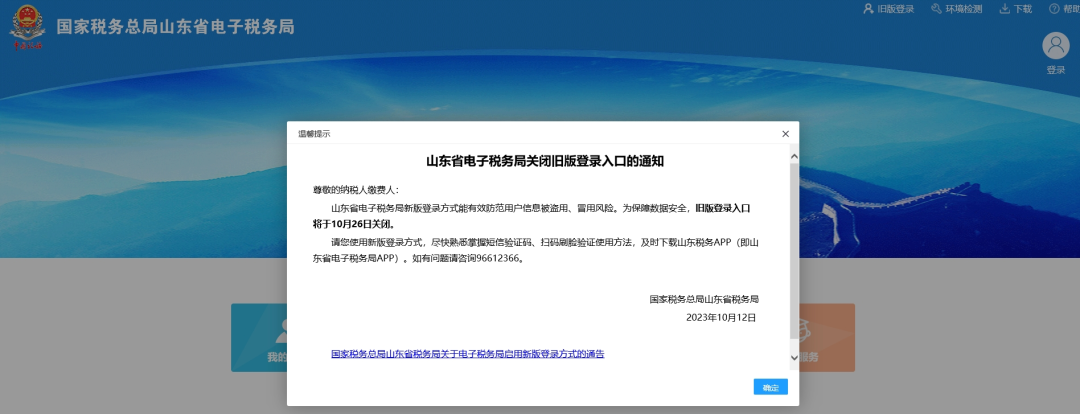Click the 温馨提示 dialog title
Image resolution: width=1080 pixels, height=414 pixels.
tap(314, 134)
